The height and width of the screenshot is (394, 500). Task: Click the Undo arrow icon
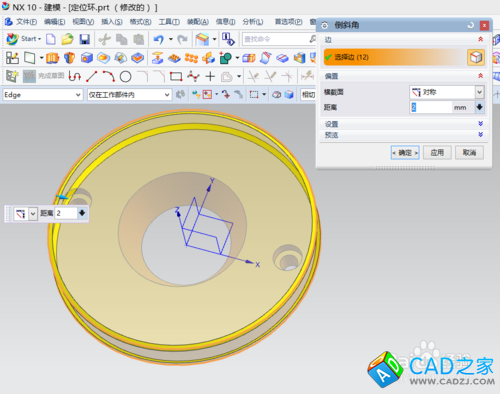tap(159, 39)
